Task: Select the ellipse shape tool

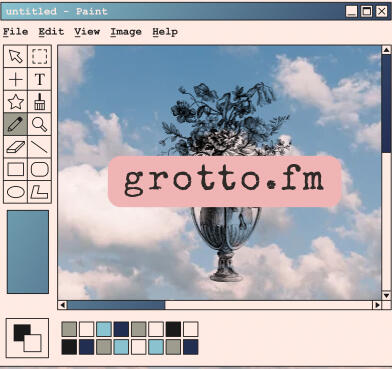Action: coord(16,192)
